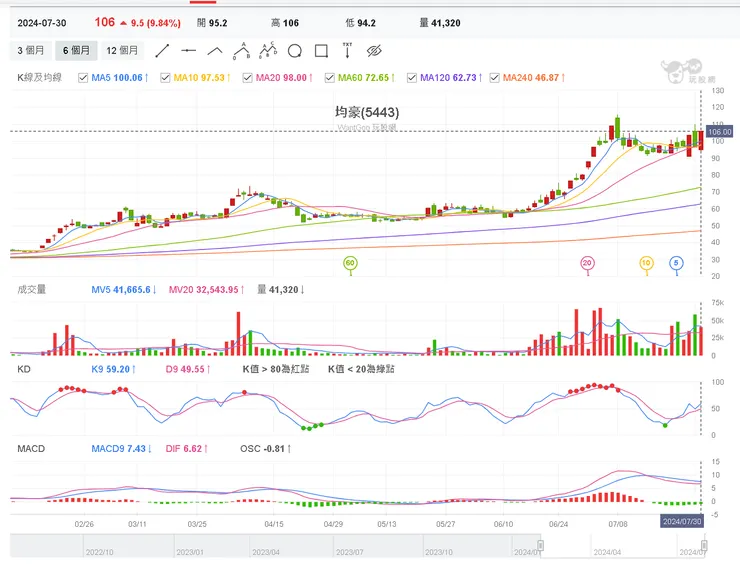Click the 高 106 high price in header
740x569 pixels.
(x=285, y=23)
